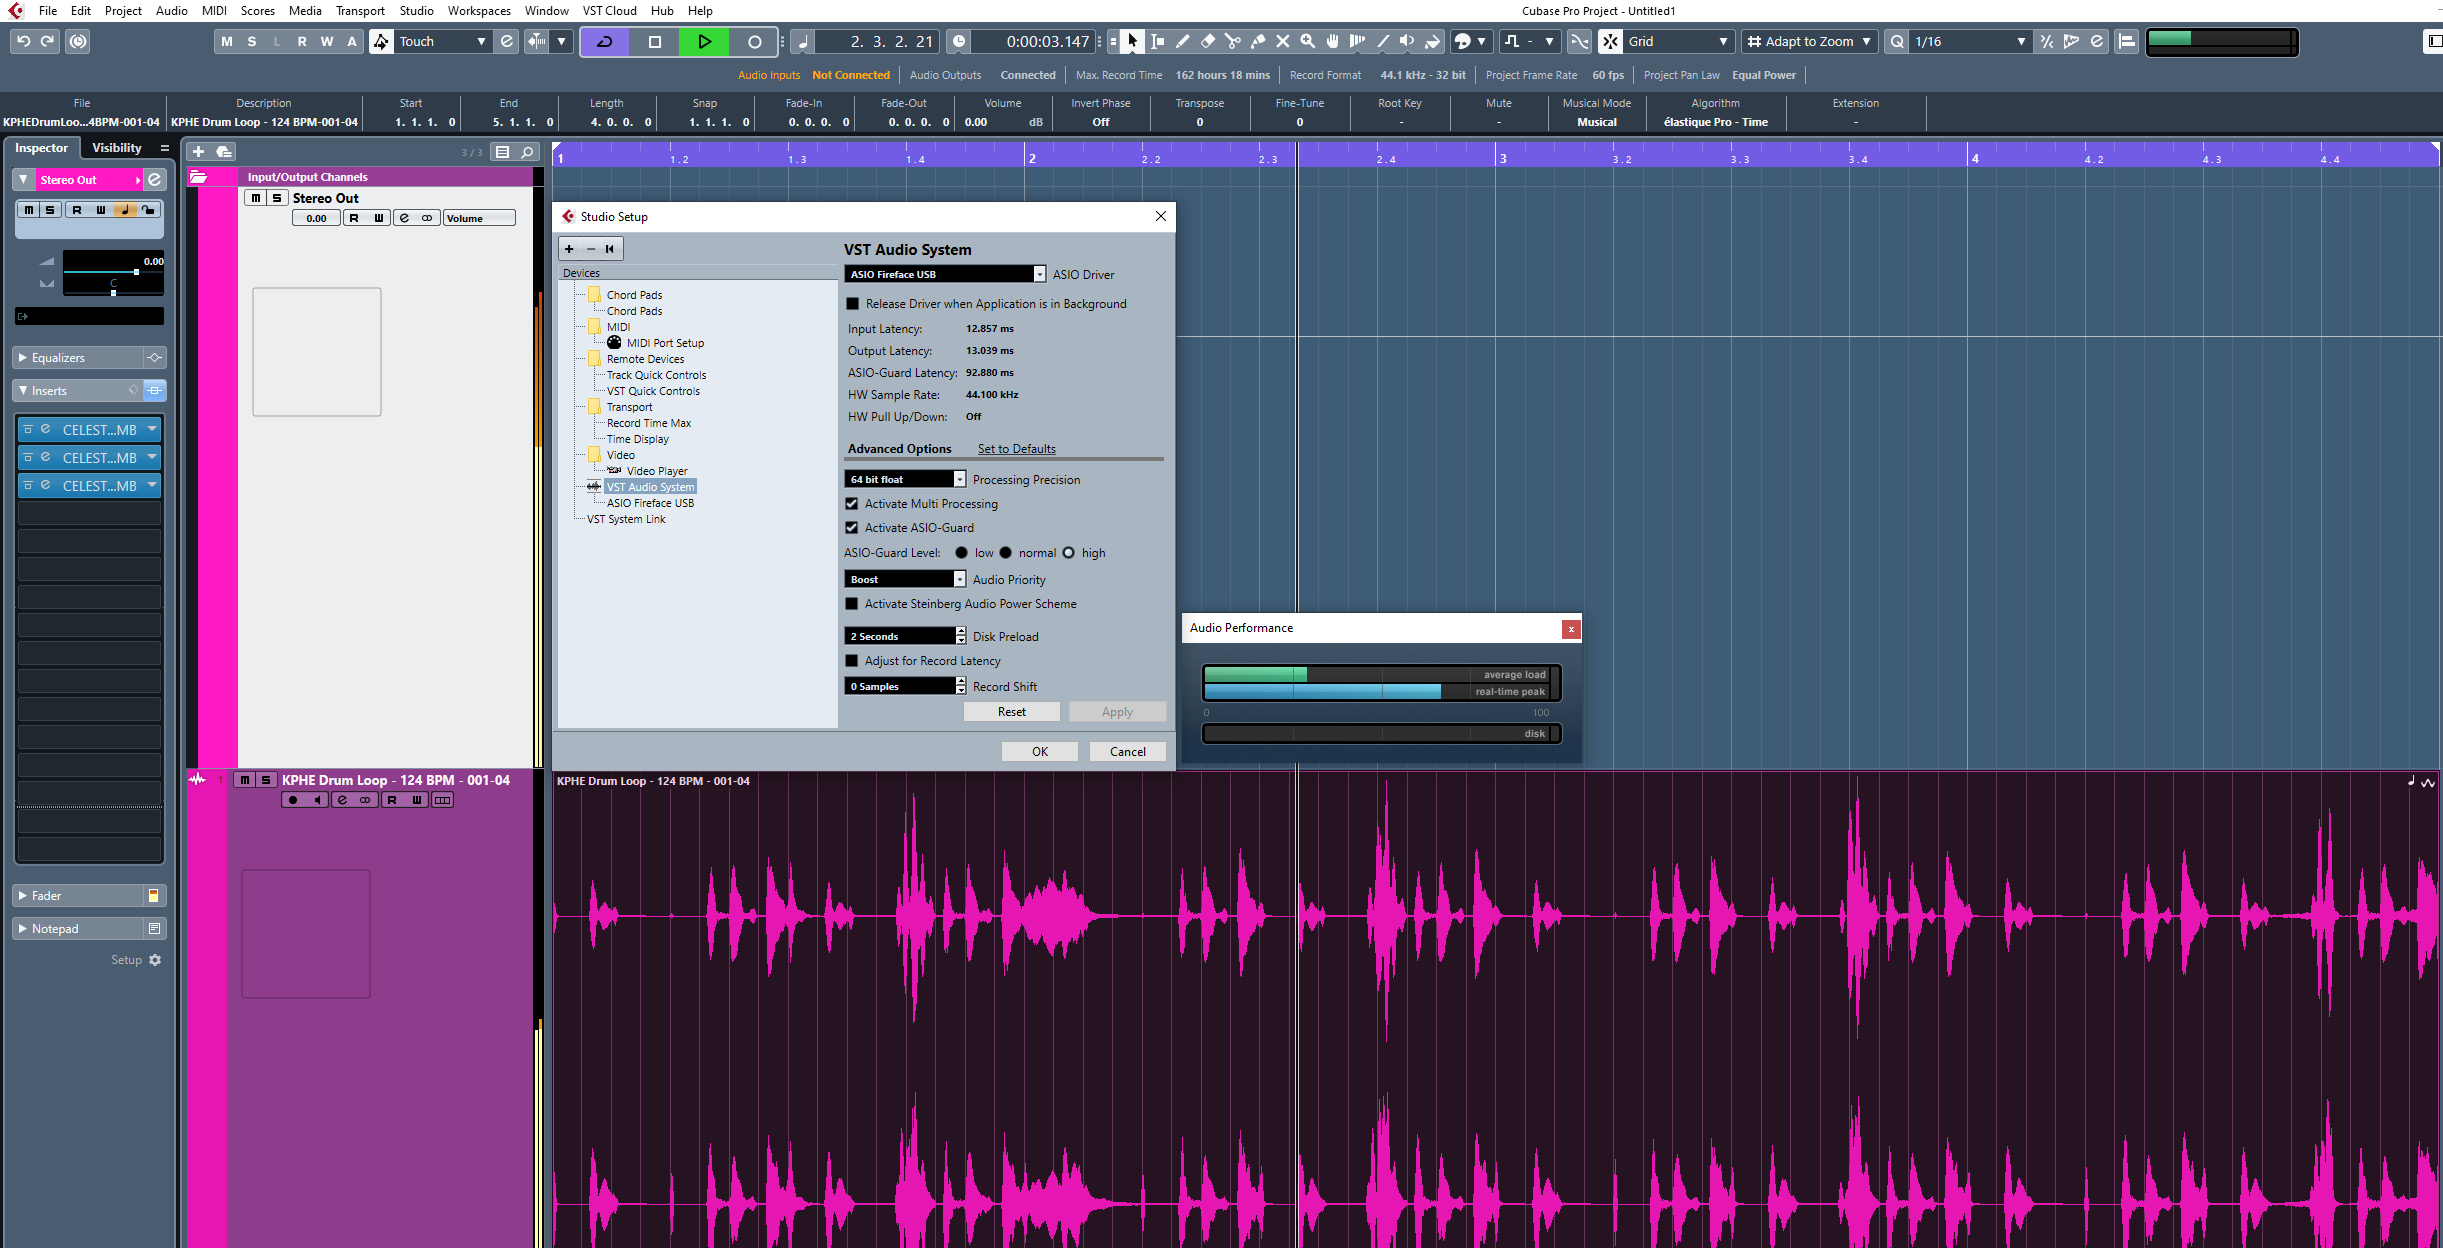Select ASIO-Guard Level high radio

tap(1068, 553)
